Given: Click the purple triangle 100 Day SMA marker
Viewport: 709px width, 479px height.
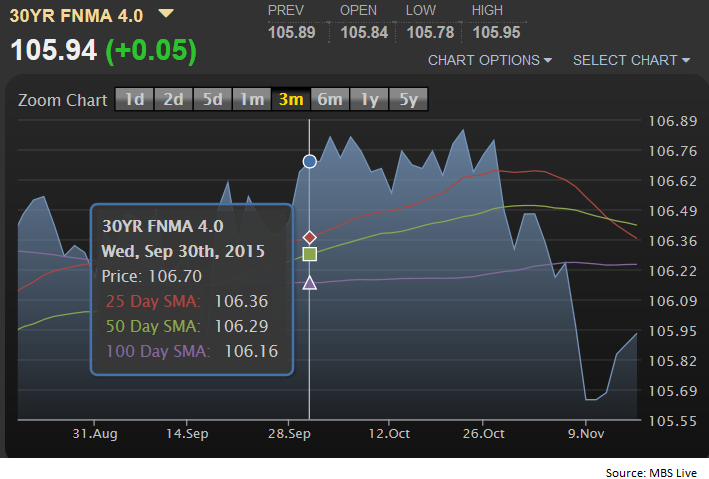Looking at the screenshot, I should [309, 283].
